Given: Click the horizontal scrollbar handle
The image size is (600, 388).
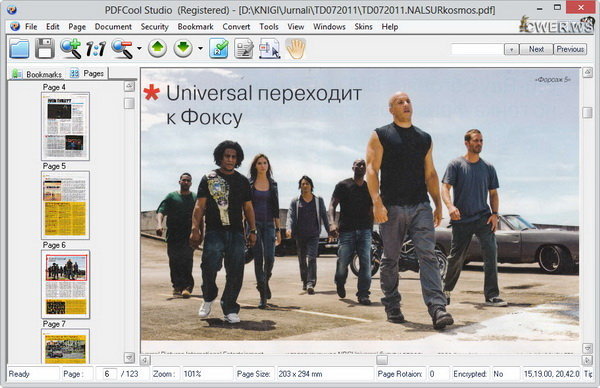Looking at the screenshot, I should pos(382,360).
